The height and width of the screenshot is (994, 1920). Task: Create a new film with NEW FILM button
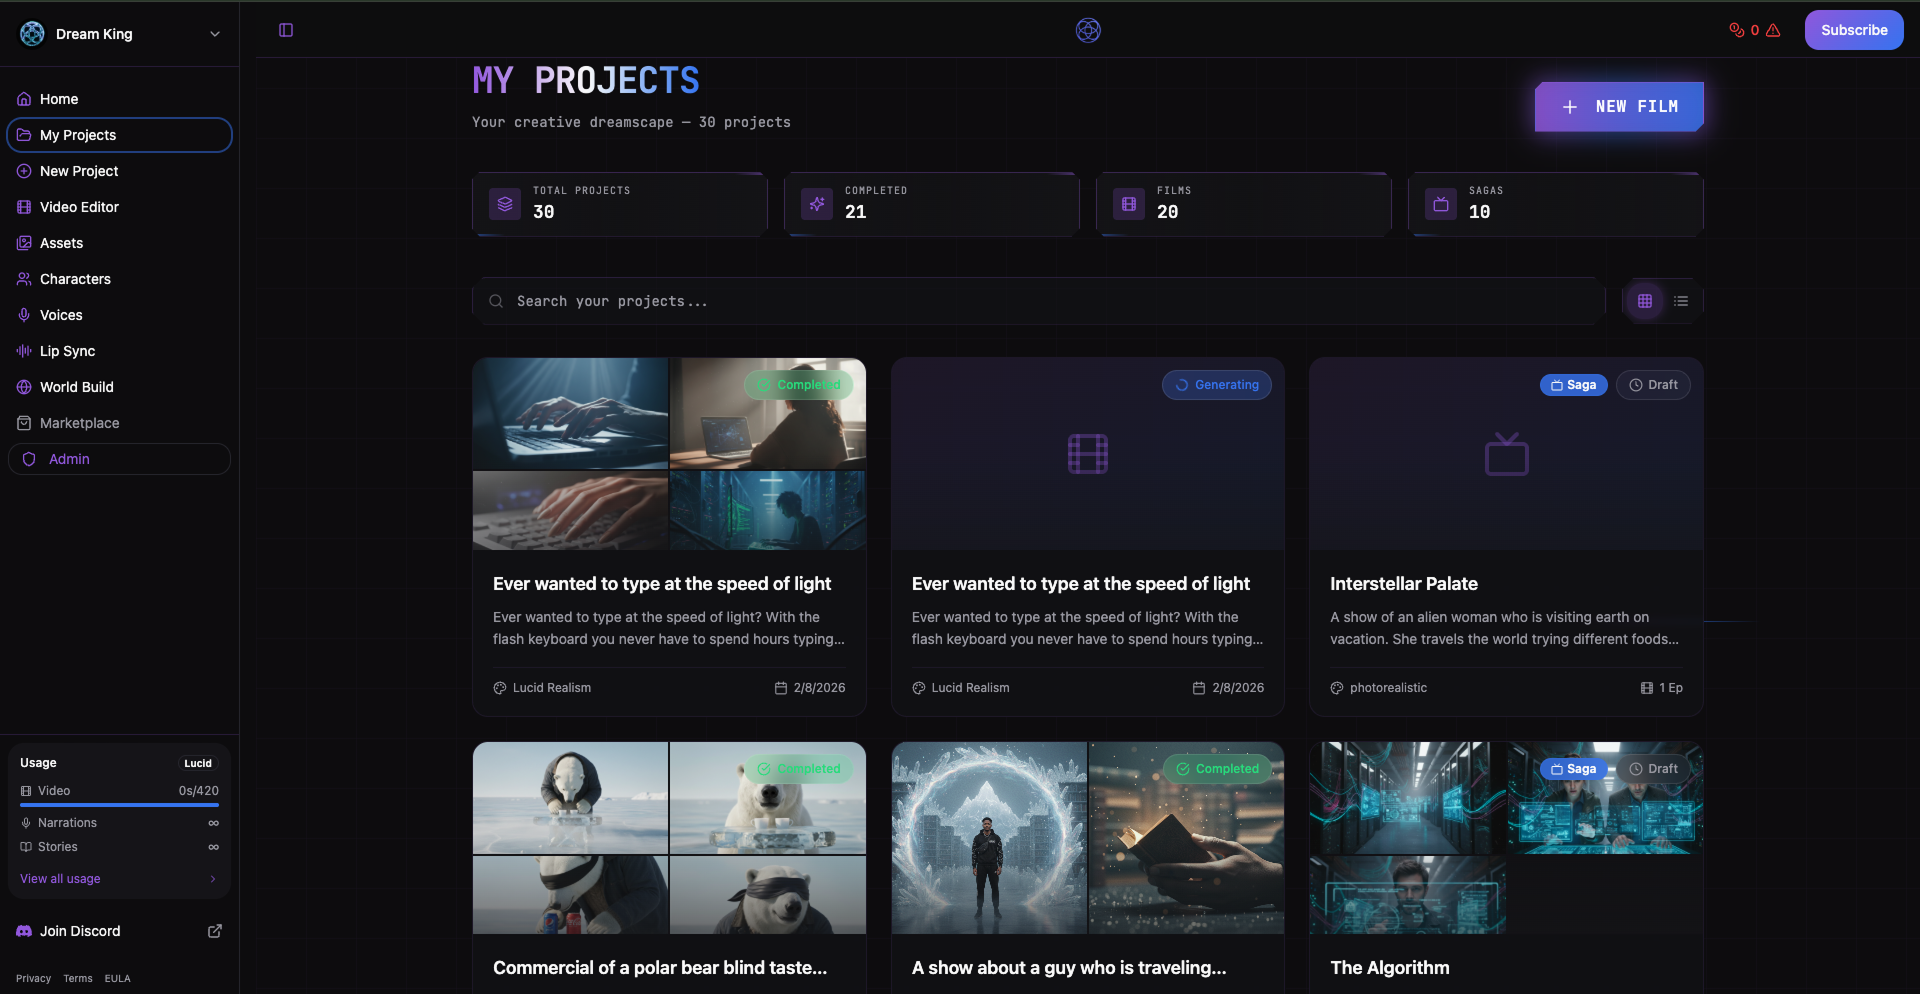click(x=1619, y=107)
